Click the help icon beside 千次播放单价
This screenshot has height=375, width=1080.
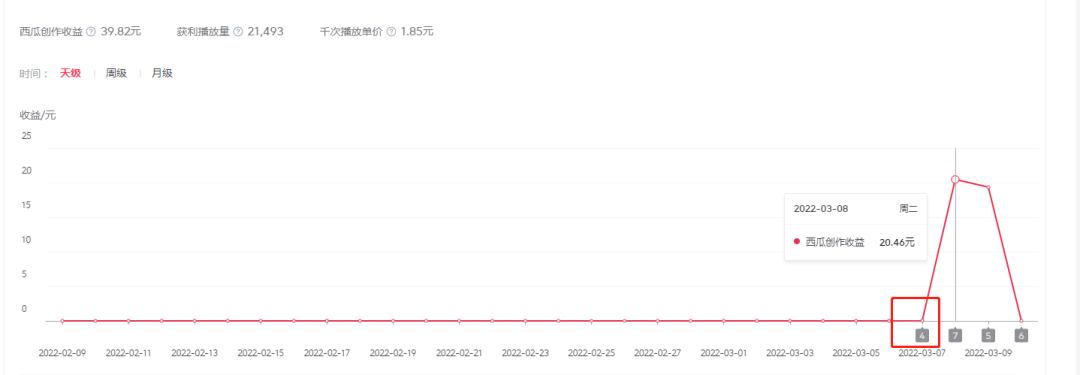[x=391, y=32]
